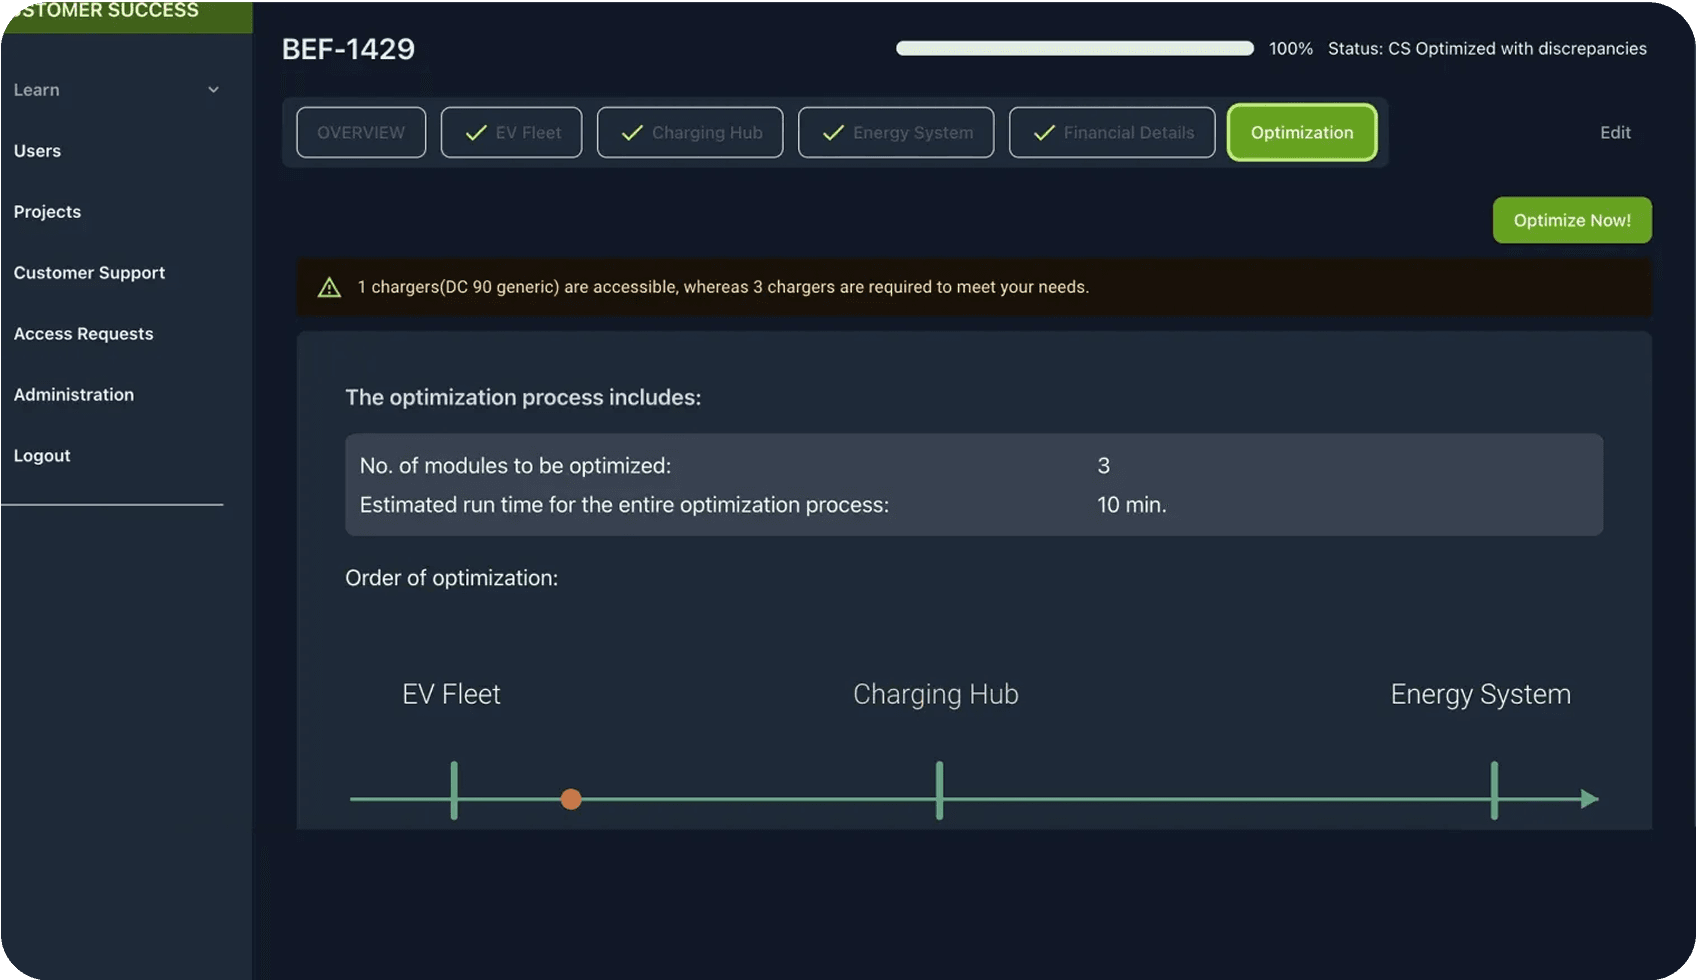The height and width of the screenshot is (980, 1696).
Task: Select the EV Fleet timeline tick mark
Action: 454,790
